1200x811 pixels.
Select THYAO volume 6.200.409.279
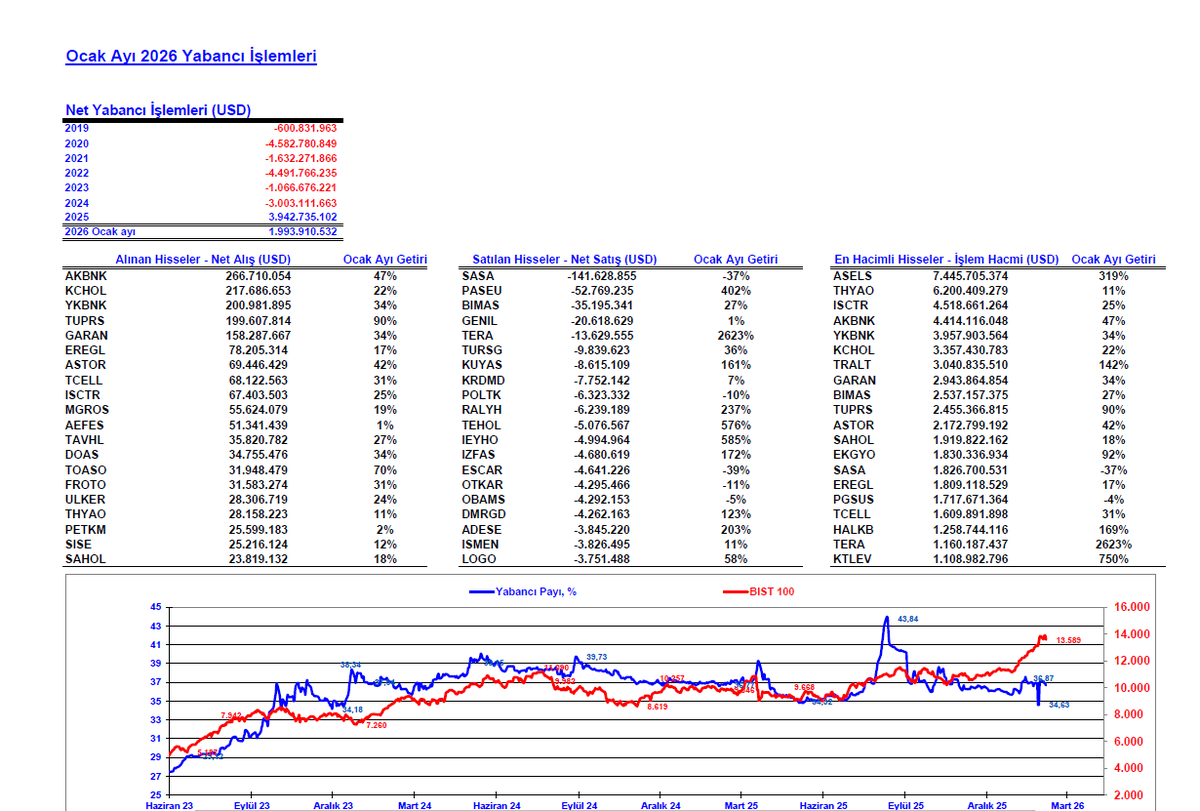[x=970, y=290]
